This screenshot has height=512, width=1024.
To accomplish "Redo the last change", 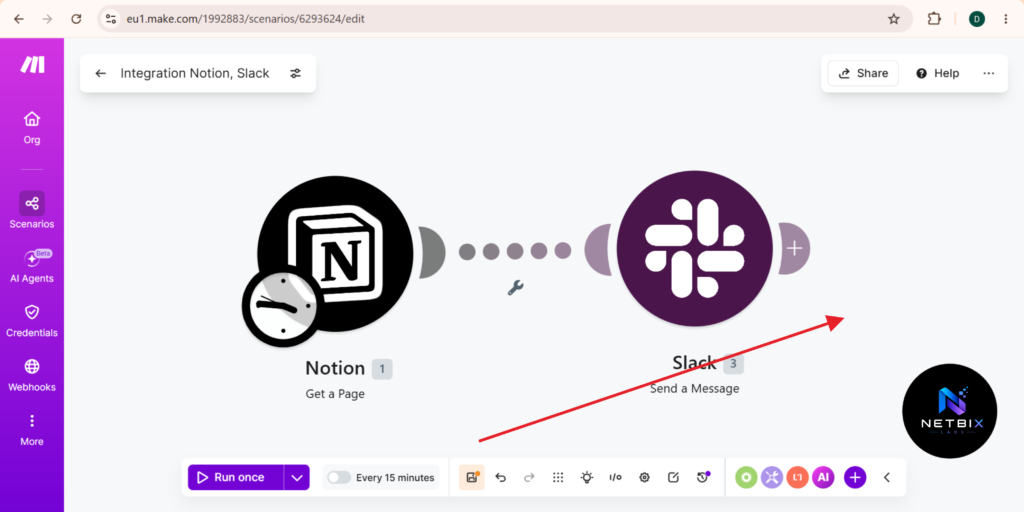I will point(530,477).
